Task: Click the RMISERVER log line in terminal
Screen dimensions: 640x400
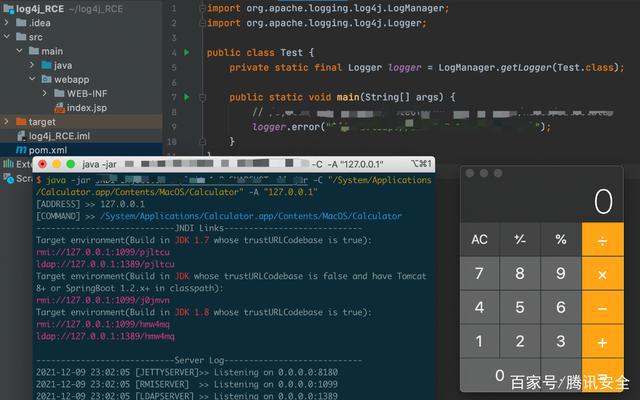Action: [x=187, y=384]
